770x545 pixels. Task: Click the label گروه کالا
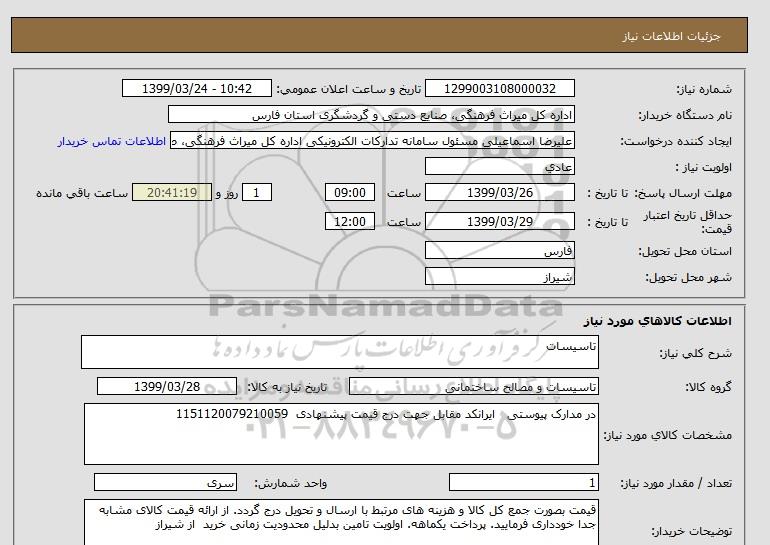(x=709, y=387)
